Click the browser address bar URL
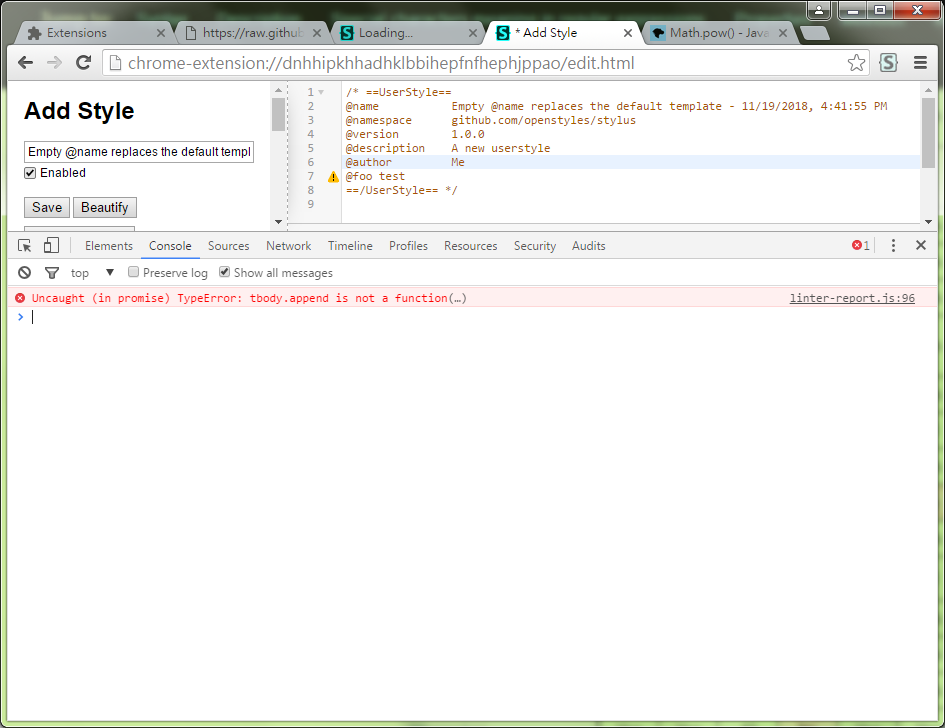945x728 pixels. [381, 63]
